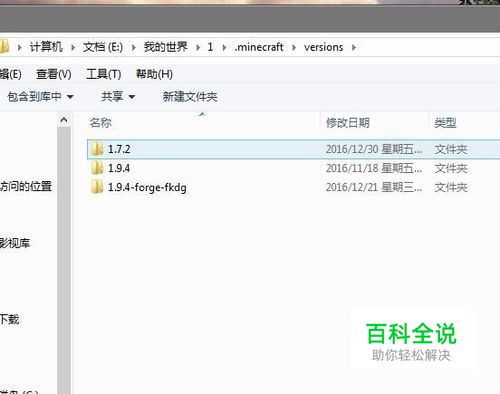500x394 pixels.
Task: Select the 1.9.4 folder icon
Action: coord(97,168)
